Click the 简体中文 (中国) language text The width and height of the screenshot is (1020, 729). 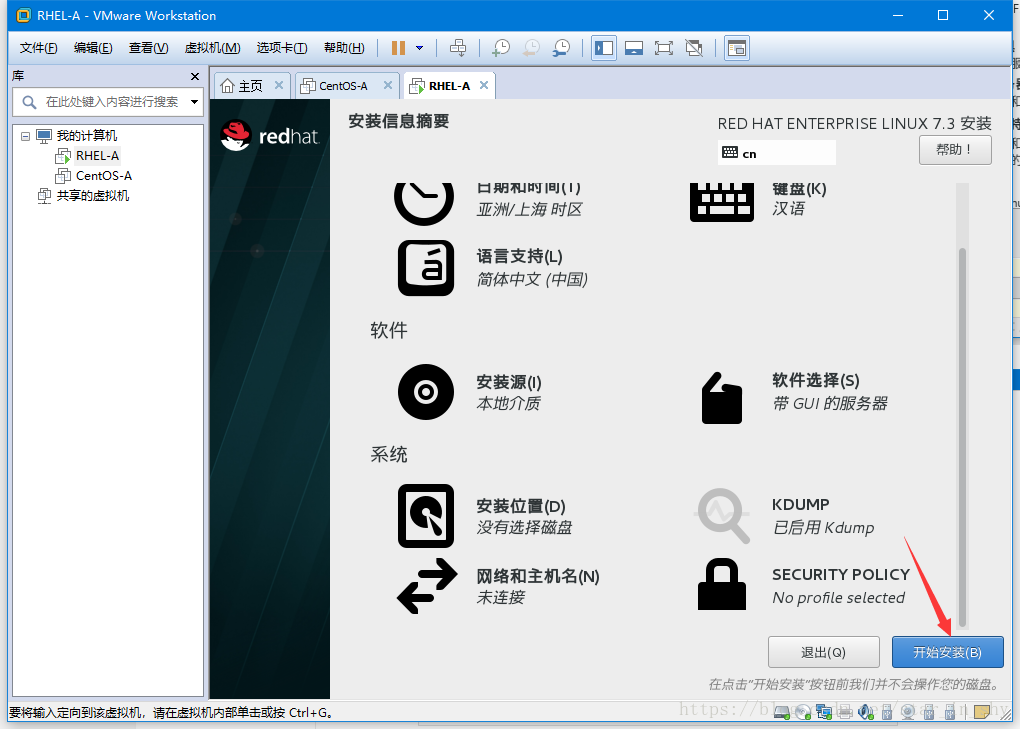coord(532,280)
